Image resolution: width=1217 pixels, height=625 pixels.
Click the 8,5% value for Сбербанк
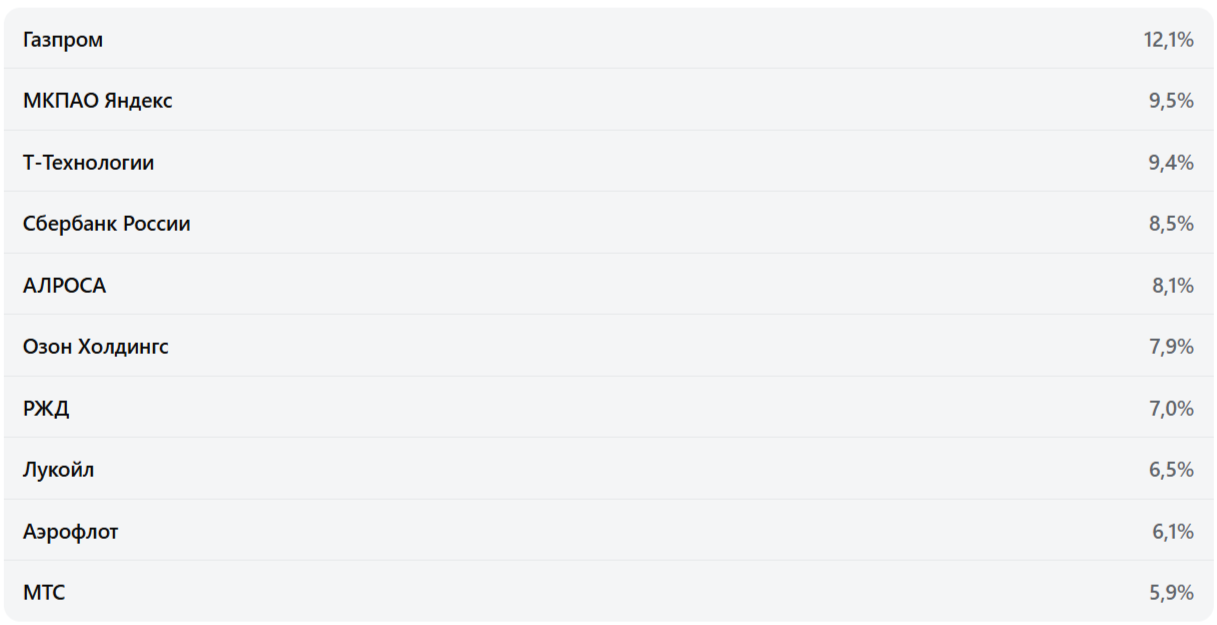[x=1171, y=224]
